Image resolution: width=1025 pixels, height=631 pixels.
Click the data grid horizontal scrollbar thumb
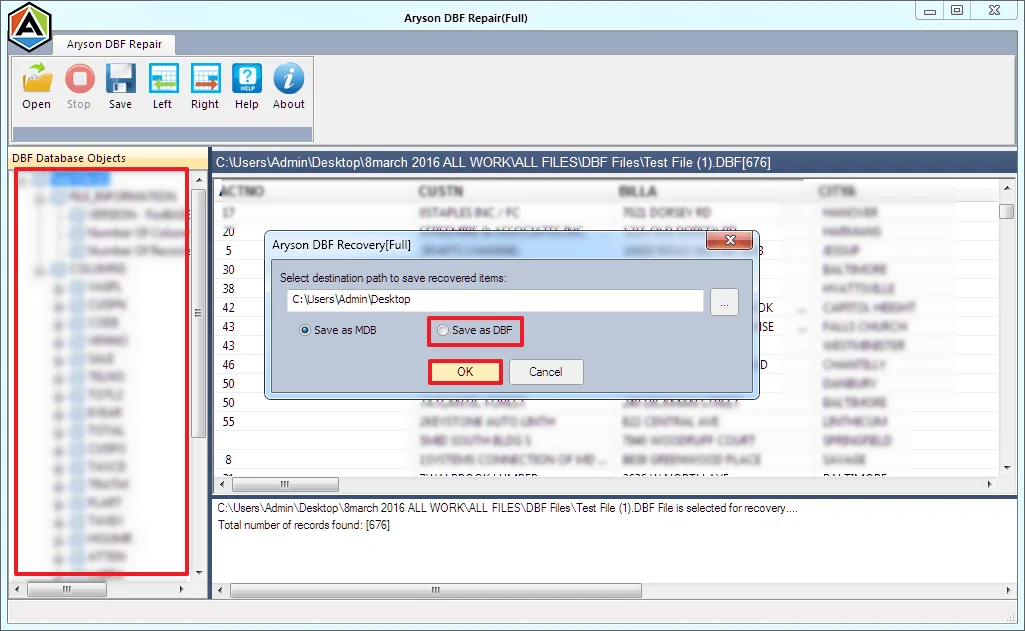[x=285, y=485]
